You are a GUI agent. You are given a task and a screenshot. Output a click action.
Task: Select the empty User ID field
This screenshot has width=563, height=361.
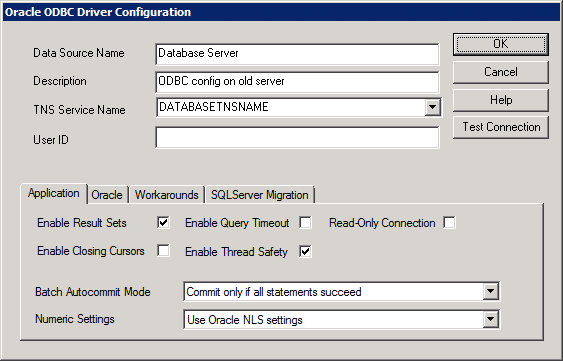(297, 137)
